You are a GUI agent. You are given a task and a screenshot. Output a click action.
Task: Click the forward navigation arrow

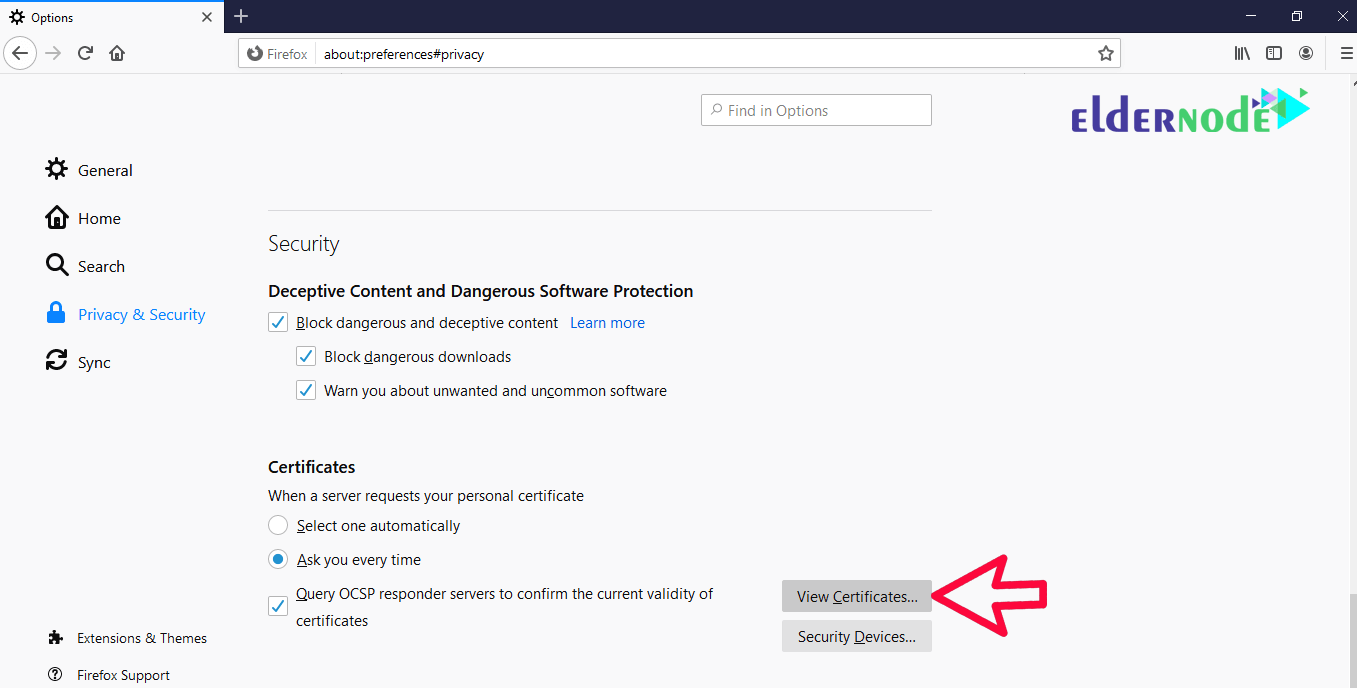pyautogui.click(x=53, y=53)
